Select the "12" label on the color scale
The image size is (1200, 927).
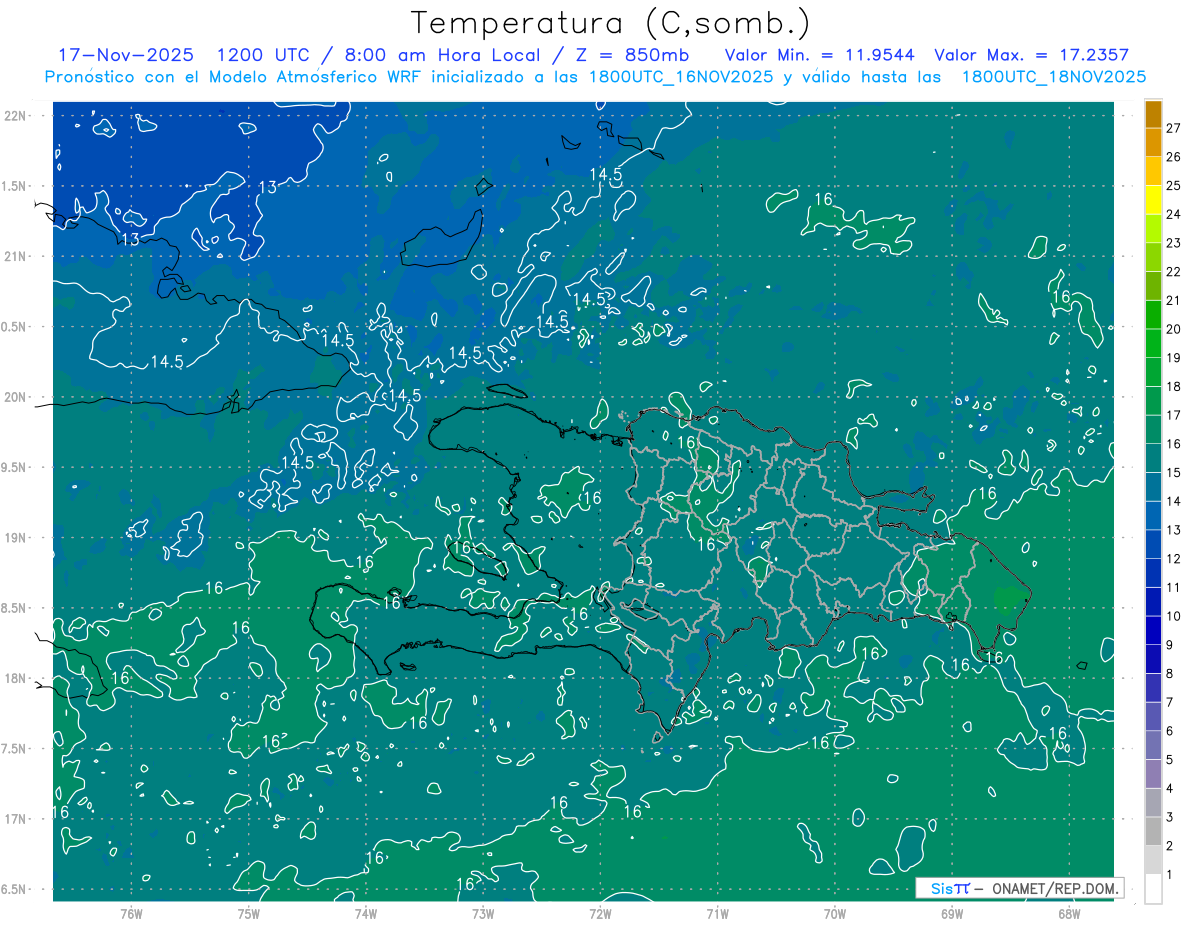[x=1173, y=559]
